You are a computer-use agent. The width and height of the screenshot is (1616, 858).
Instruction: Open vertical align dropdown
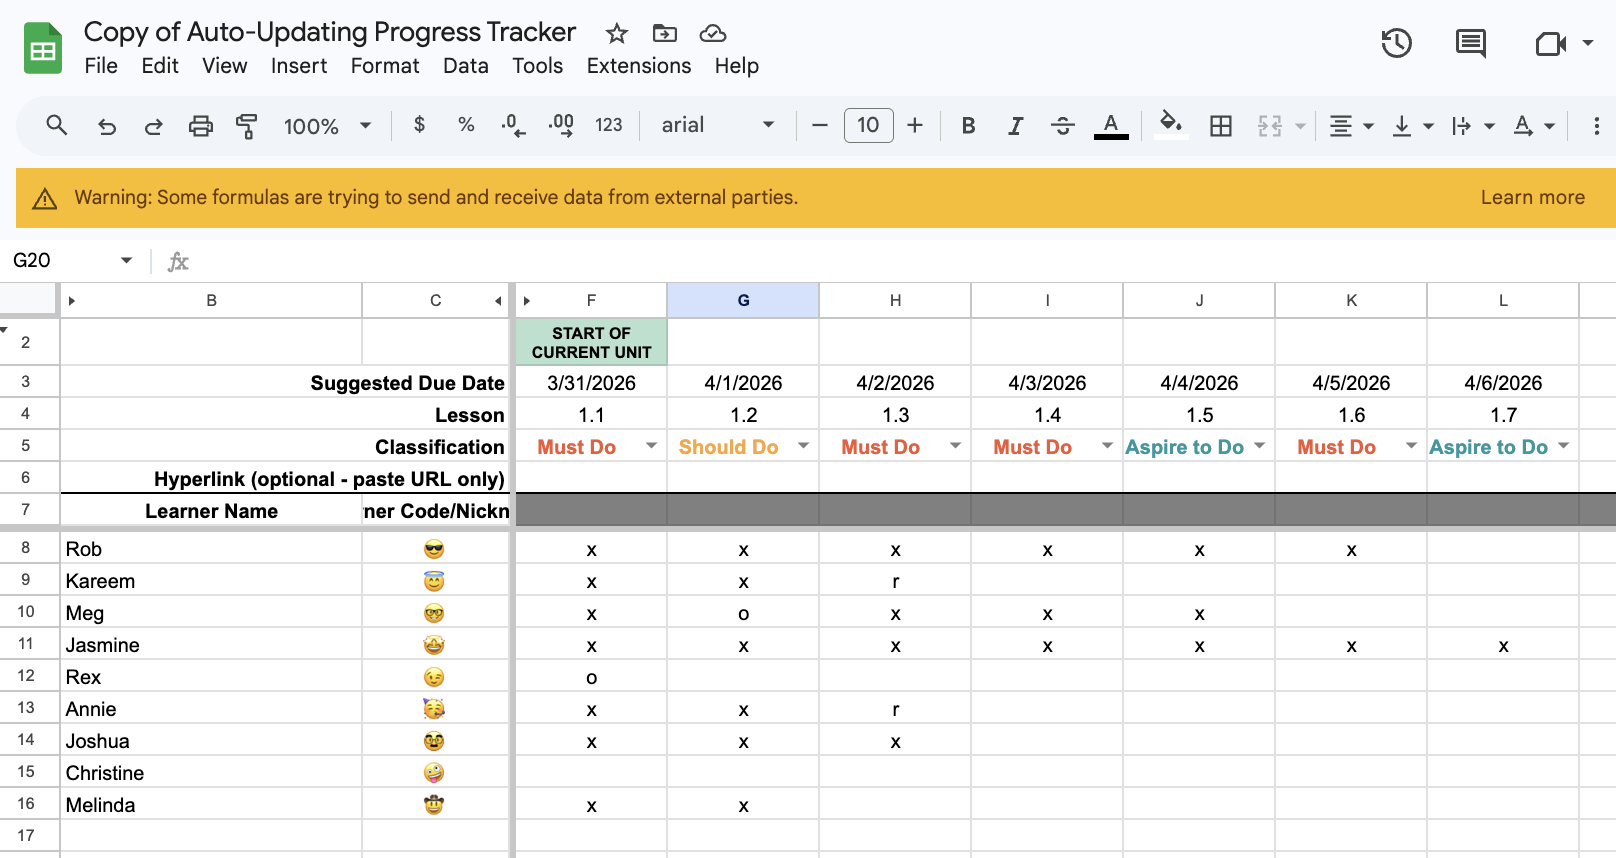(x=1413, y=126)
